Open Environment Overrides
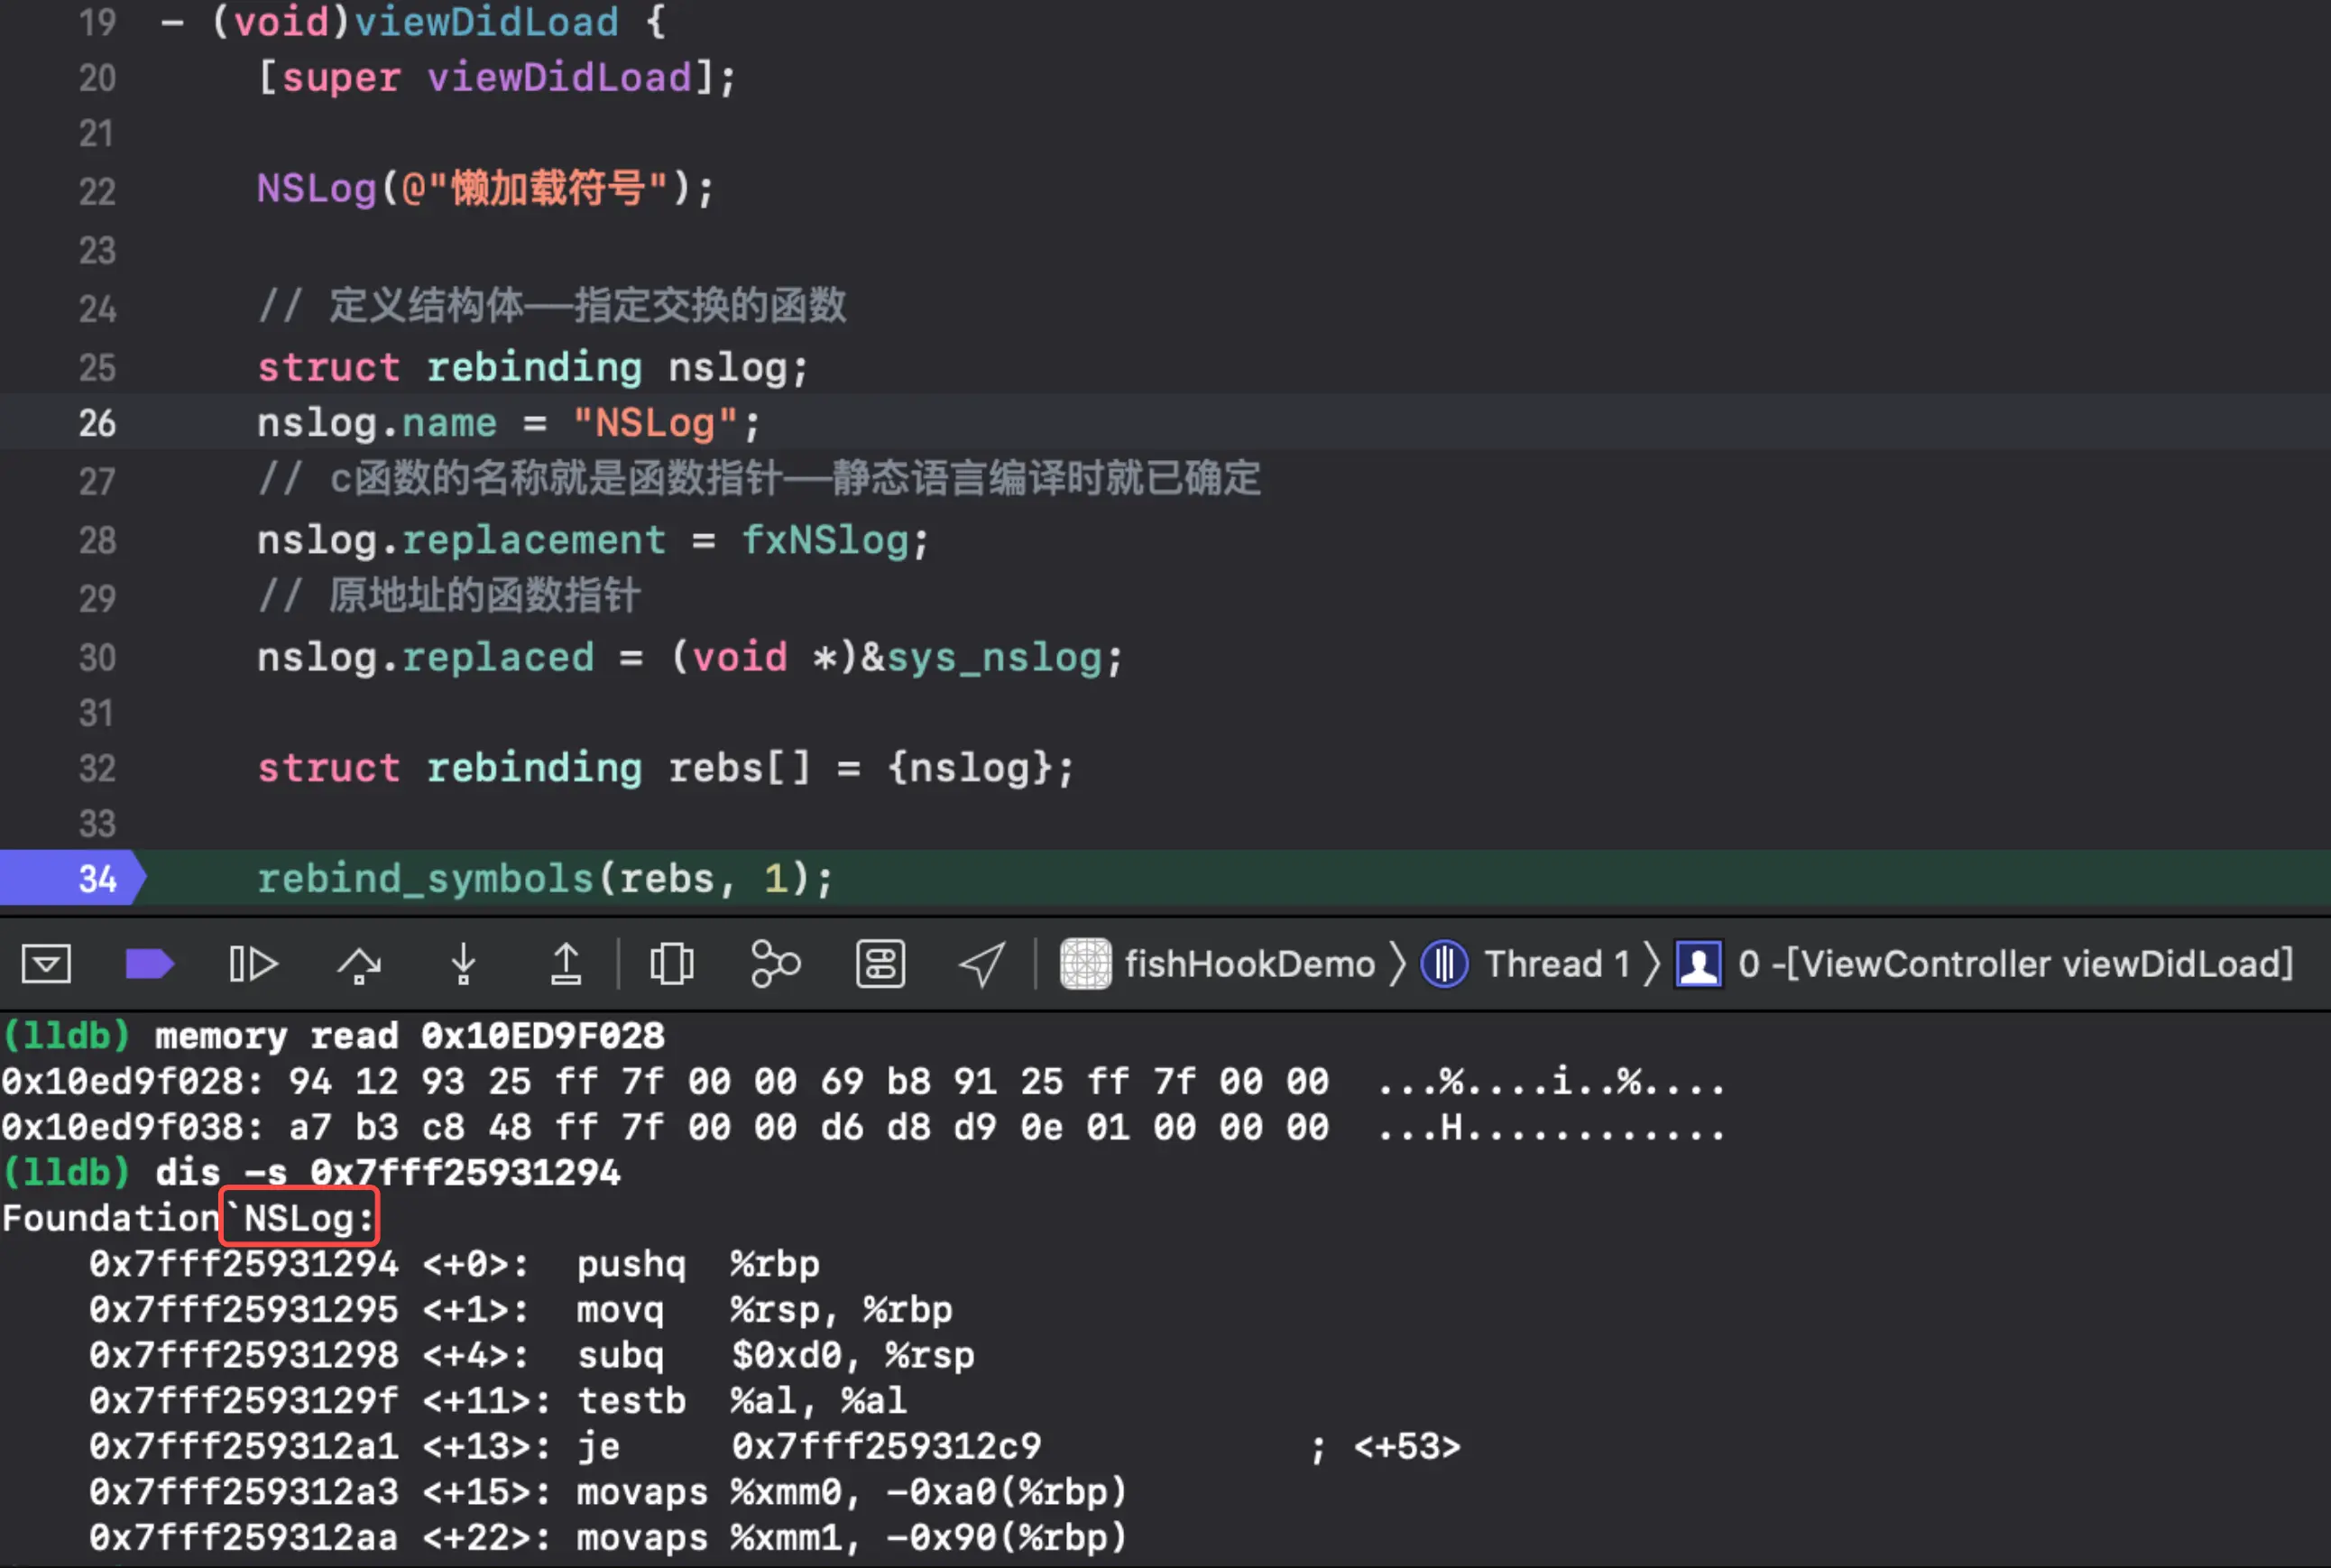 pos(880,964)
